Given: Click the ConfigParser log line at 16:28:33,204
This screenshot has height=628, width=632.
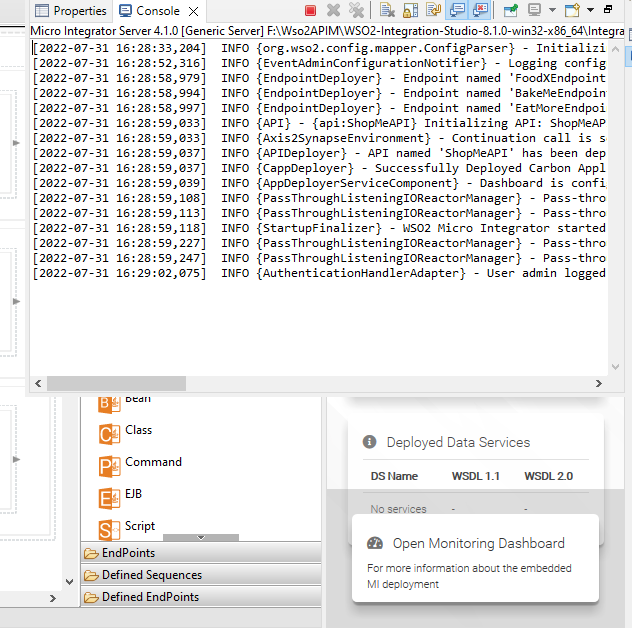Looking at the screenshot, I should [319, 48].
